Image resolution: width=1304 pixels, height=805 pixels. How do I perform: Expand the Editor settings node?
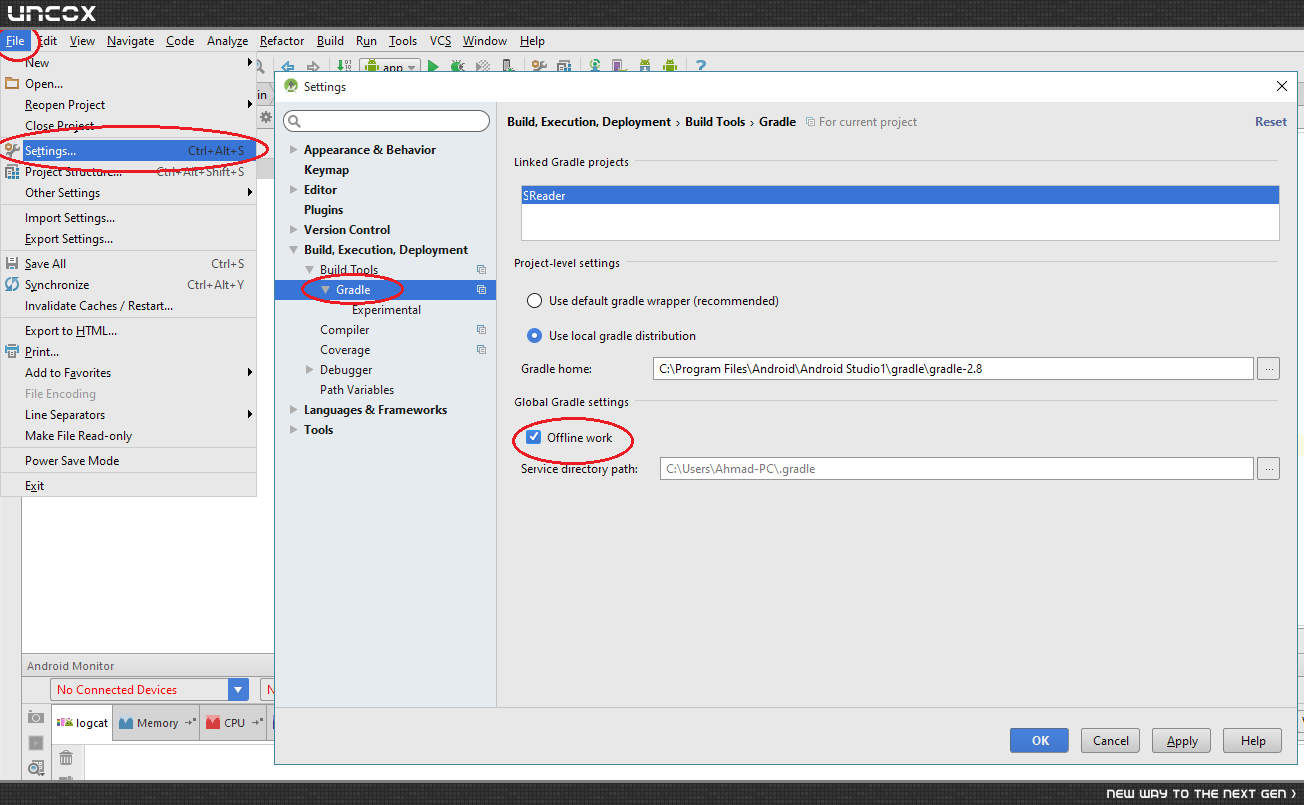[x=294, y=190]
